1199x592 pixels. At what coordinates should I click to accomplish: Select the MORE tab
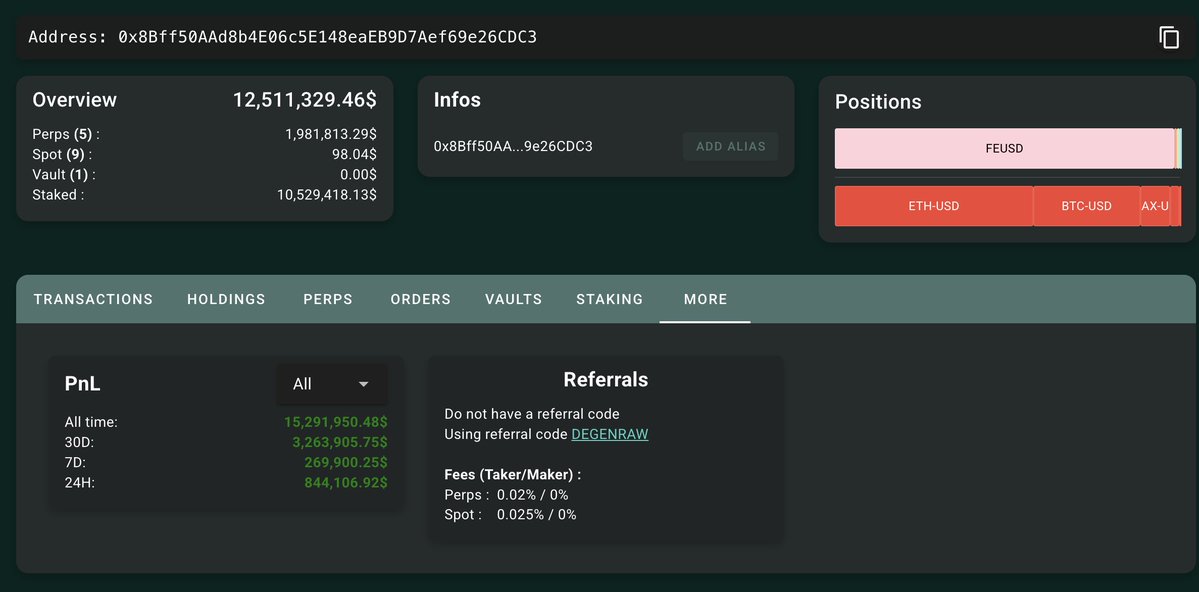pyautogui.click(x=706, y=299)
